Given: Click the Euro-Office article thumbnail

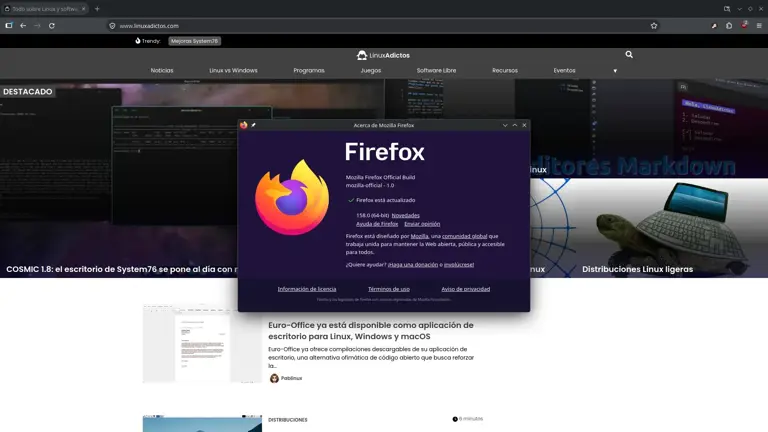Looking at the screenshot, I should coord(202,343).
